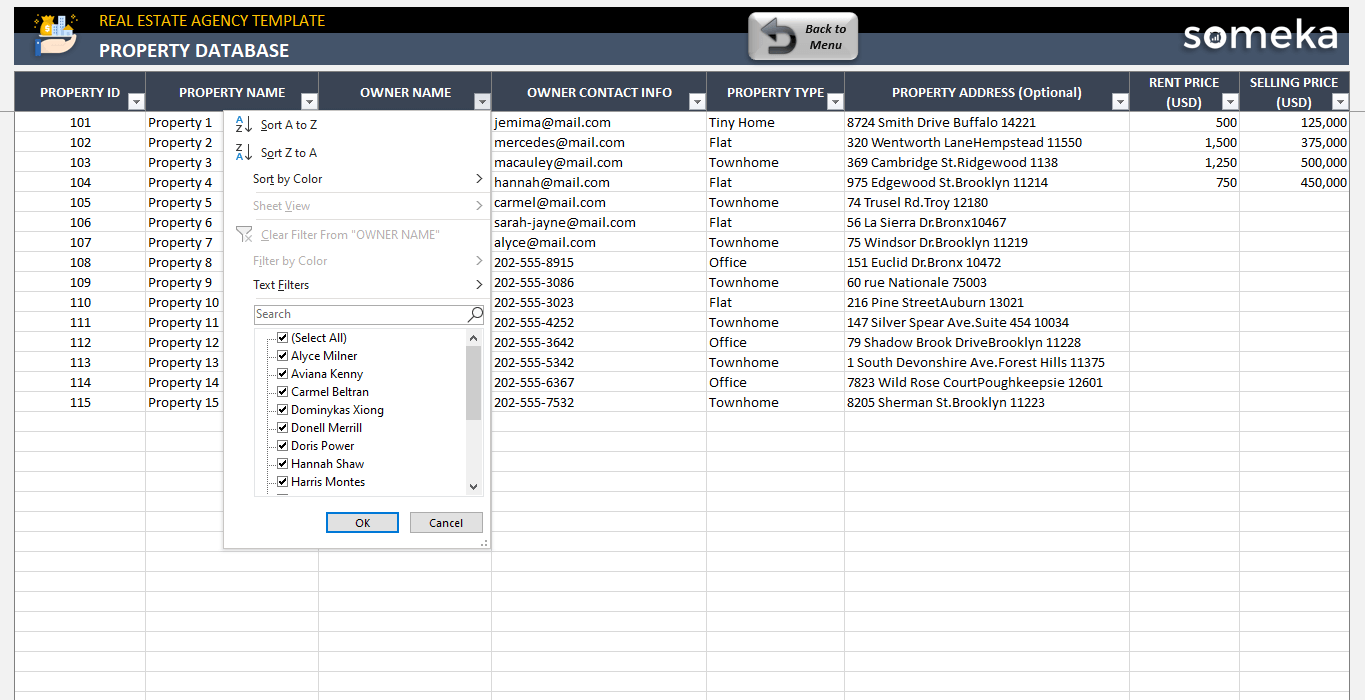The image size is (1365, 700).
Task: Click the someka logo
Action: coord(1259,35)
